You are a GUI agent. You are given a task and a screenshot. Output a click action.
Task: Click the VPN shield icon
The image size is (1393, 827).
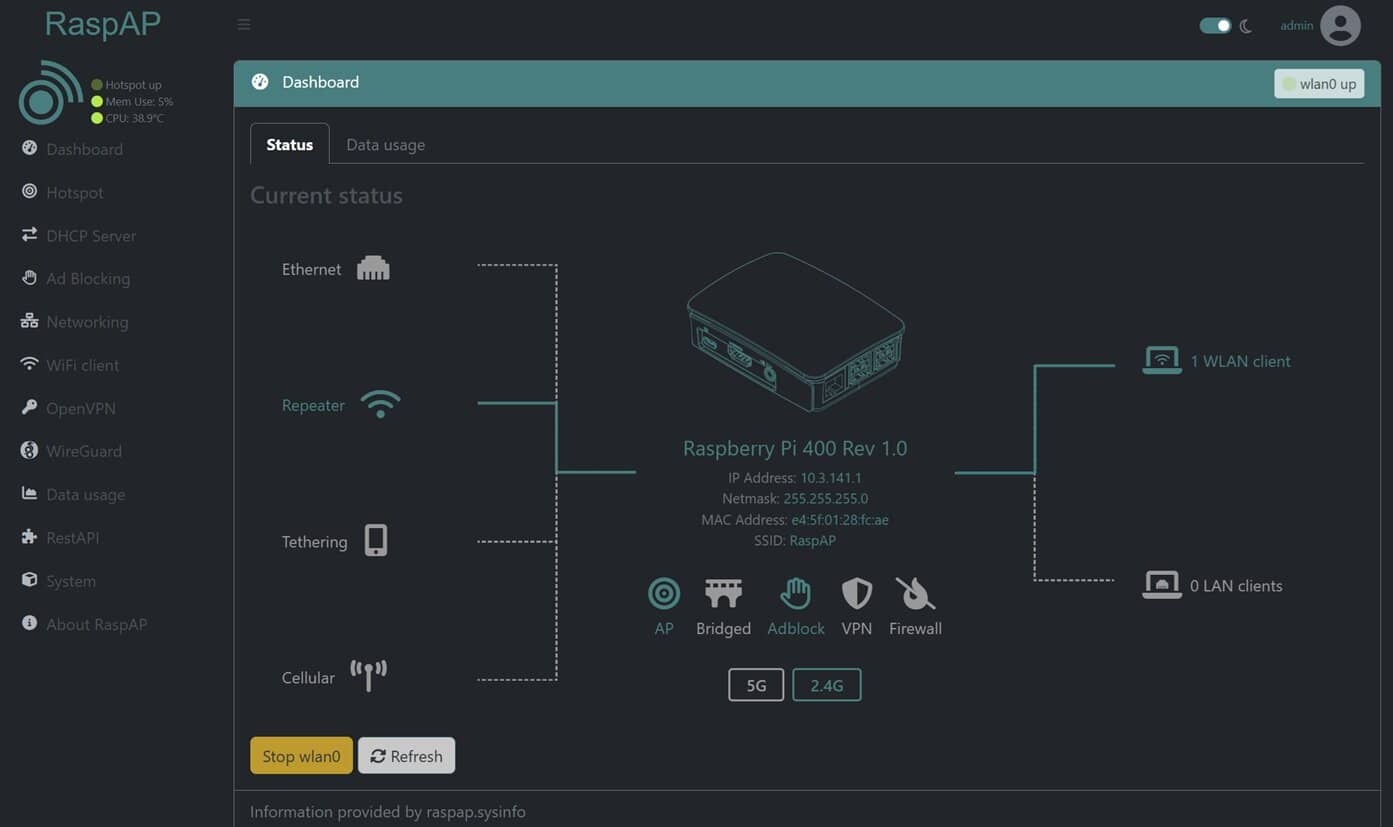coord(856,593)
